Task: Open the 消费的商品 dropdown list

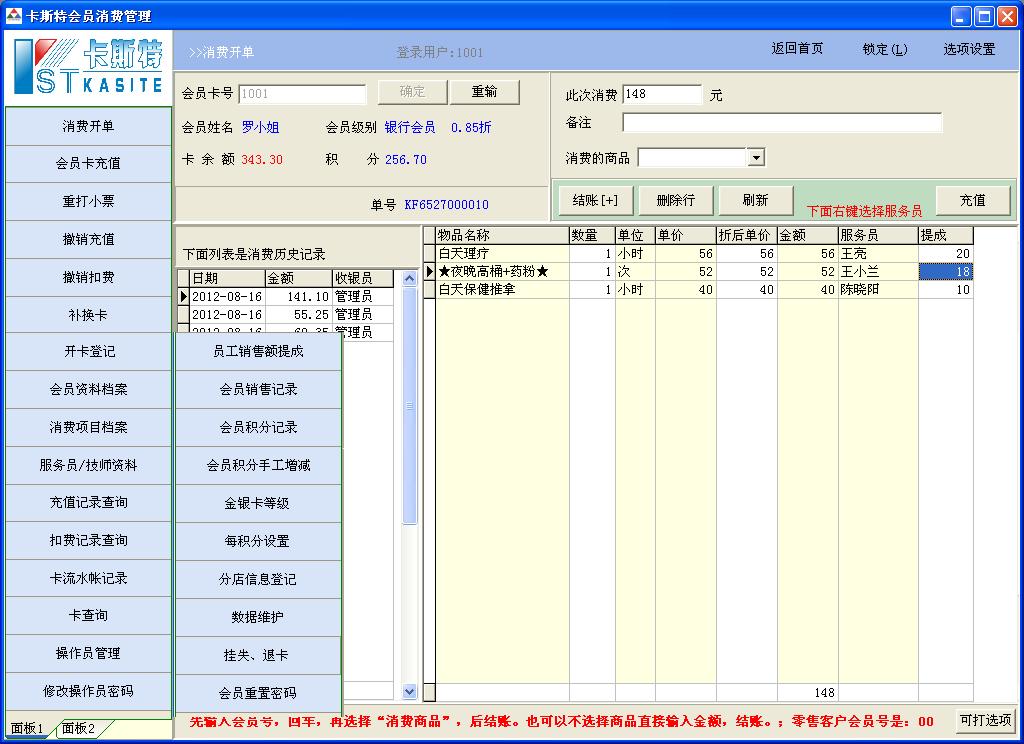Action: click(756, 158)
